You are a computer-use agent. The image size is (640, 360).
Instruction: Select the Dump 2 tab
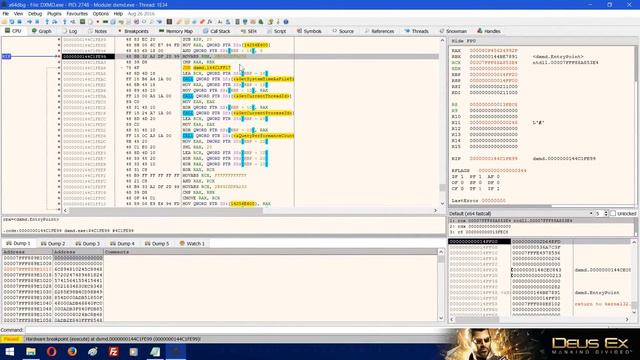(x=53, y=243)
